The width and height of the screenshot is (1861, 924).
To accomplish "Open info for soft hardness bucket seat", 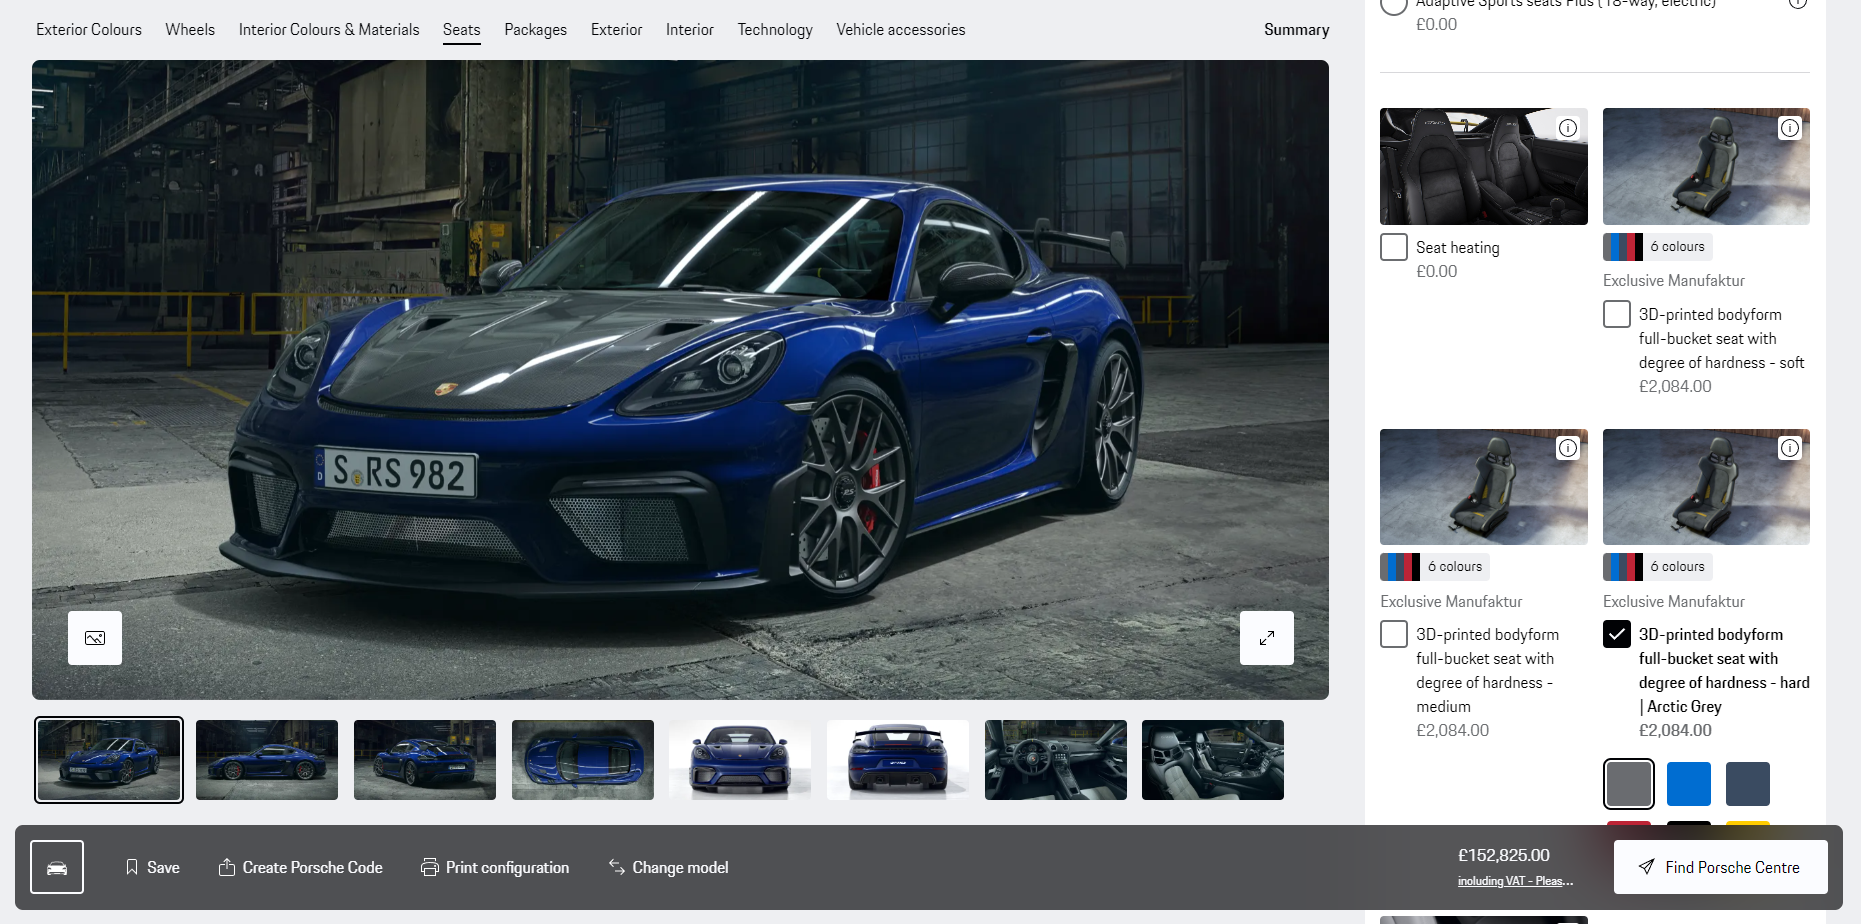I will [x=1790, y=128].
